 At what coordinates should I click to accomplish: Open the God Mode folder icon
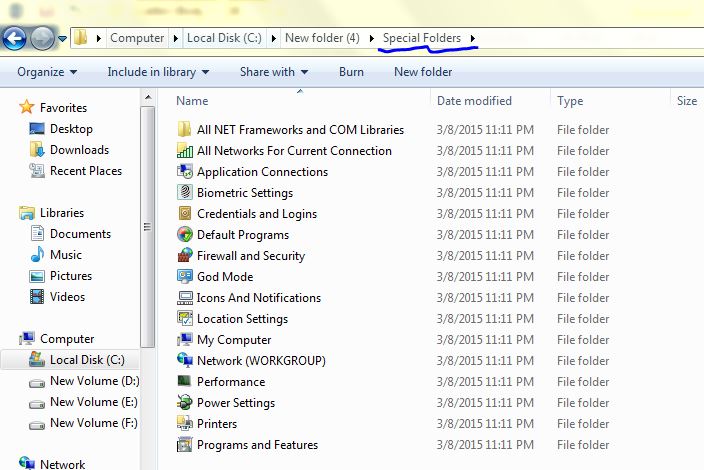[184, 277]
